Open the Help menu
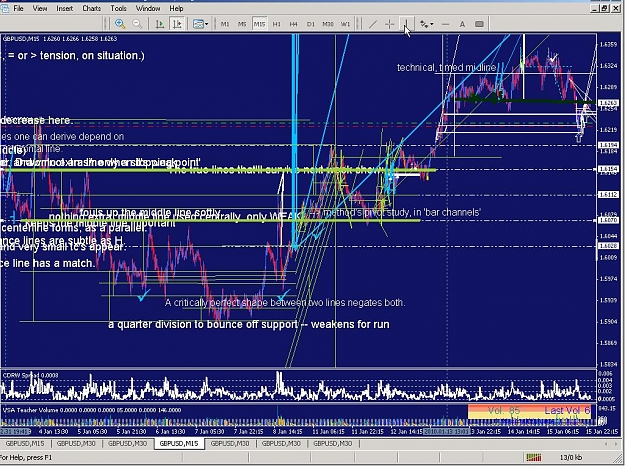 176,8
